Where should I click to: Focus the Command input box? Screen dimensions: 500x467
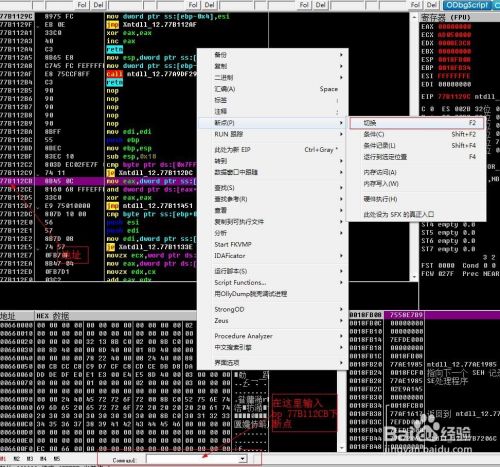click(x=193, y=459)
